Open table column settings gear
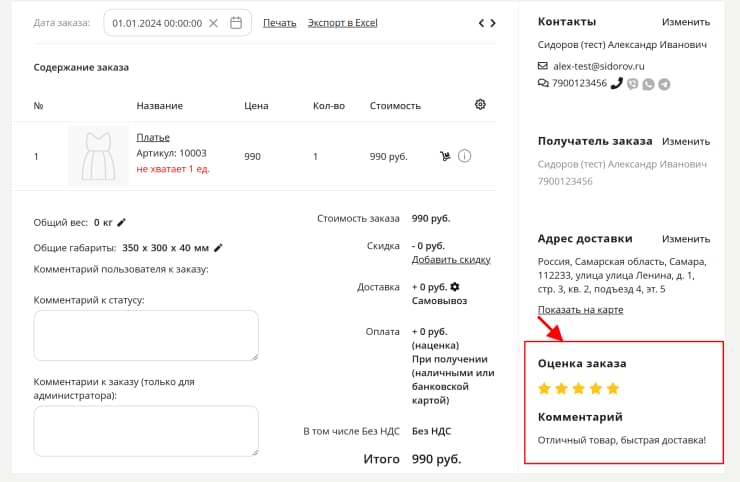The width and height of the screenshot is (740, 482). (x=480, y=104)
